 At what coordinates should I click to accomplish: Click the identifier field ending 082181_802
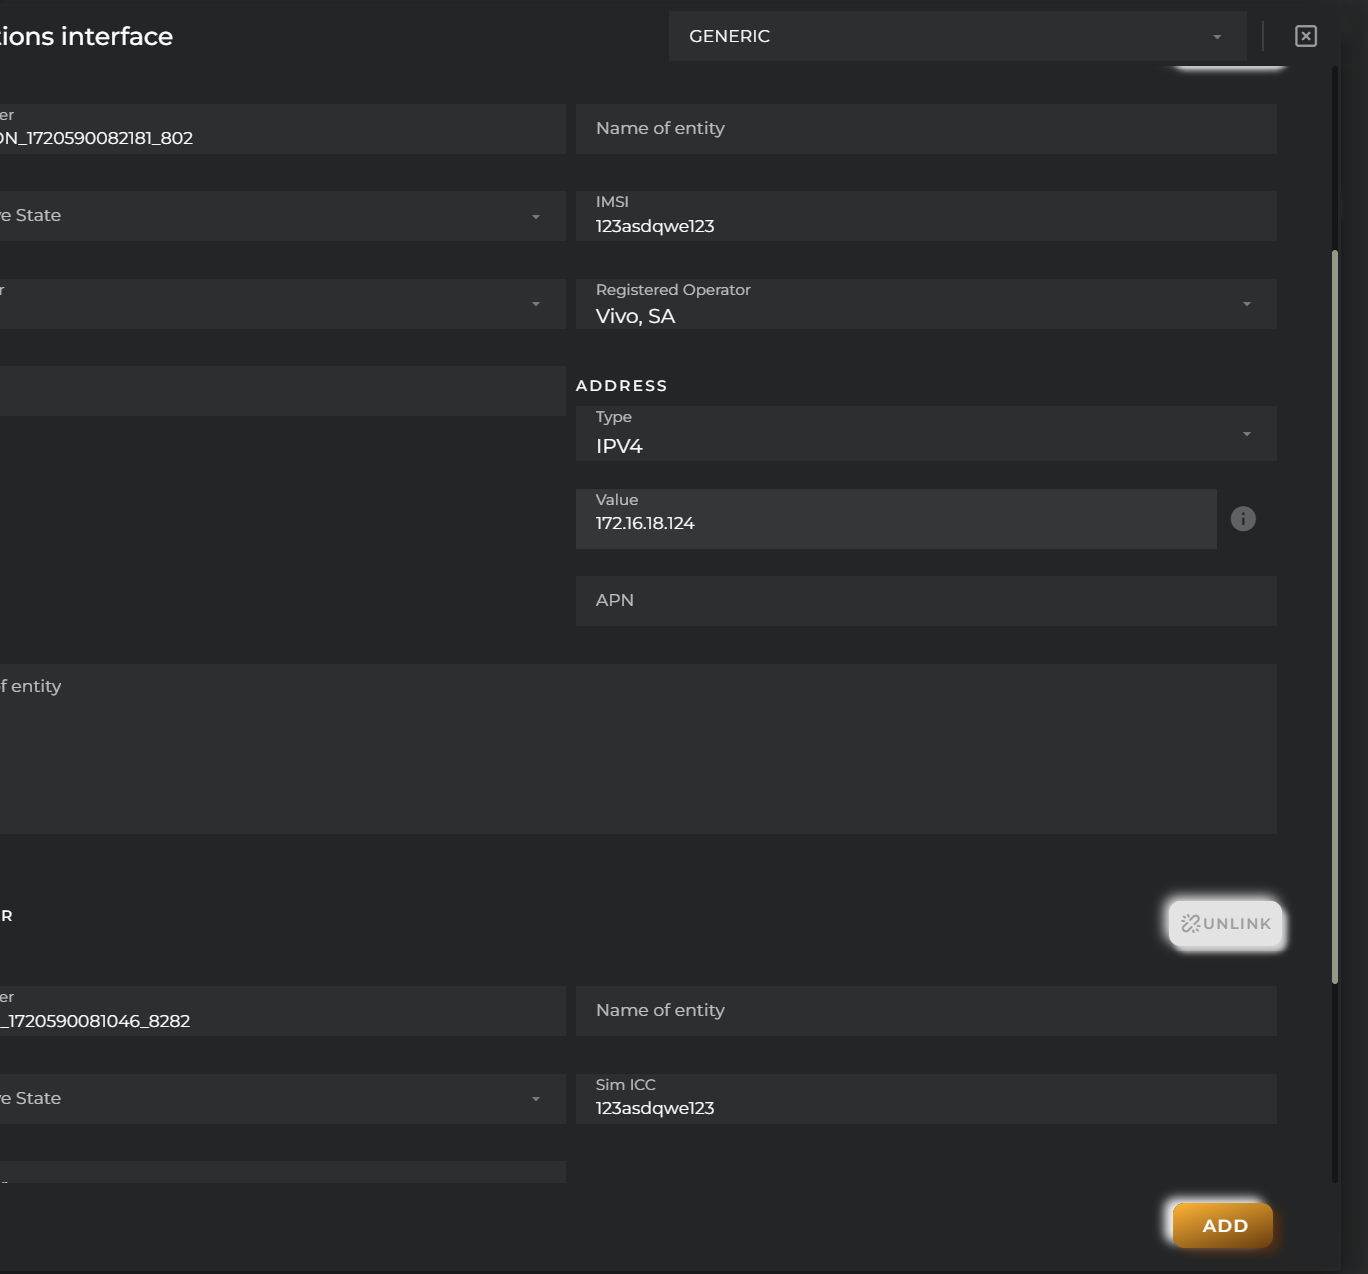282,129
